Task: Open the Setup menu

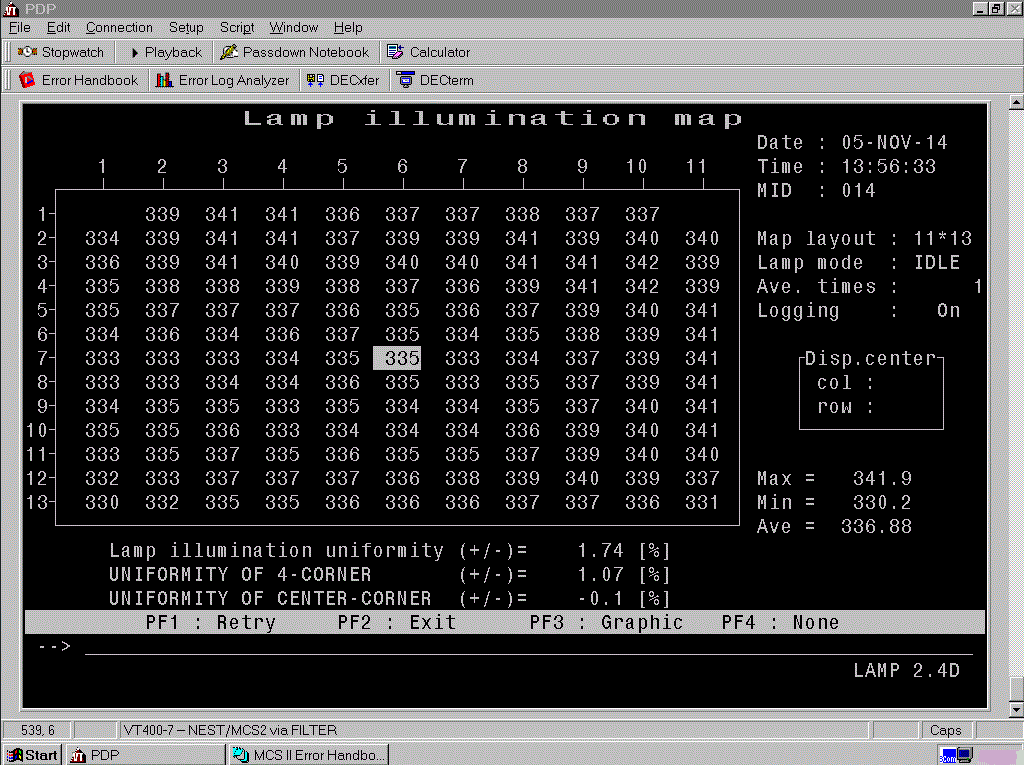Action: [x=186, y=27]
